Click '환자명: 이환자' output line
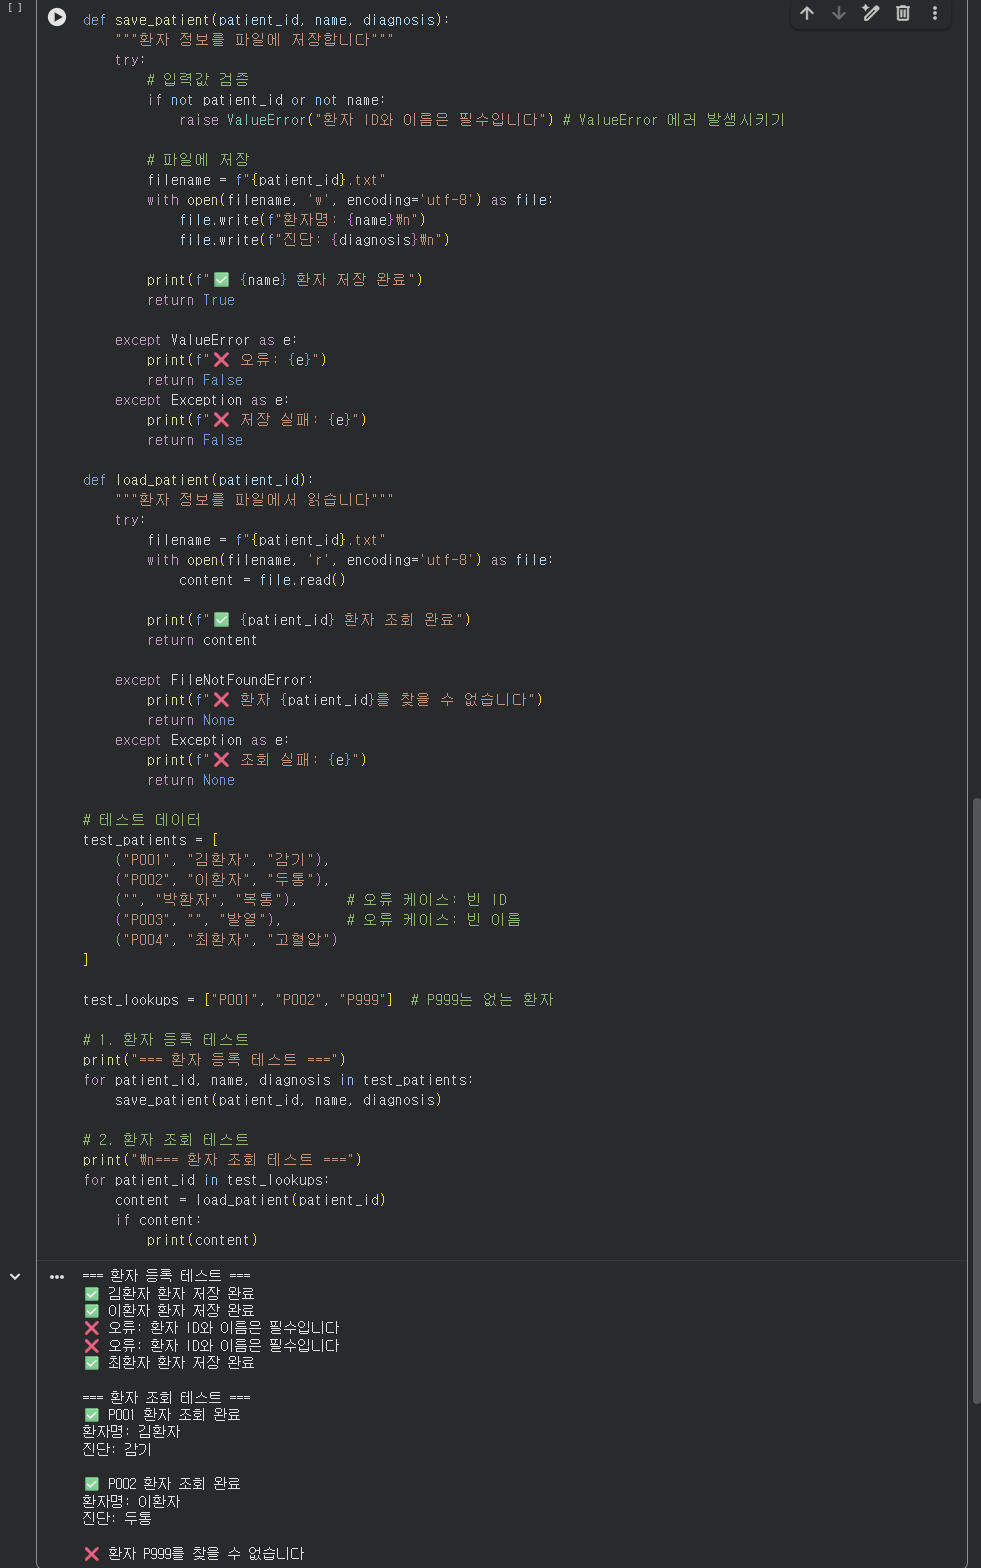This screenshot has height=1568, width=981. coord(131,1502)
